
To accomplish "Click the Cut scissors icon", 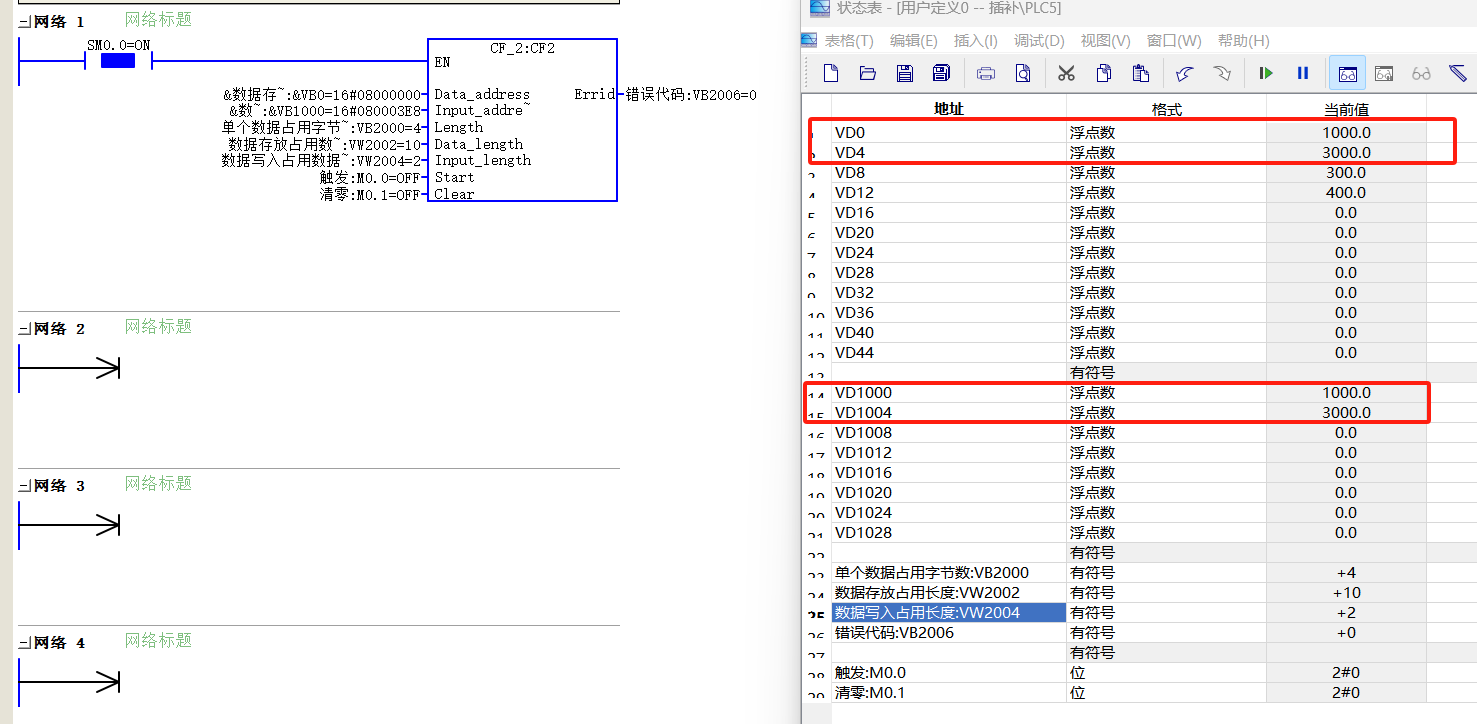I will point(1066,73).
